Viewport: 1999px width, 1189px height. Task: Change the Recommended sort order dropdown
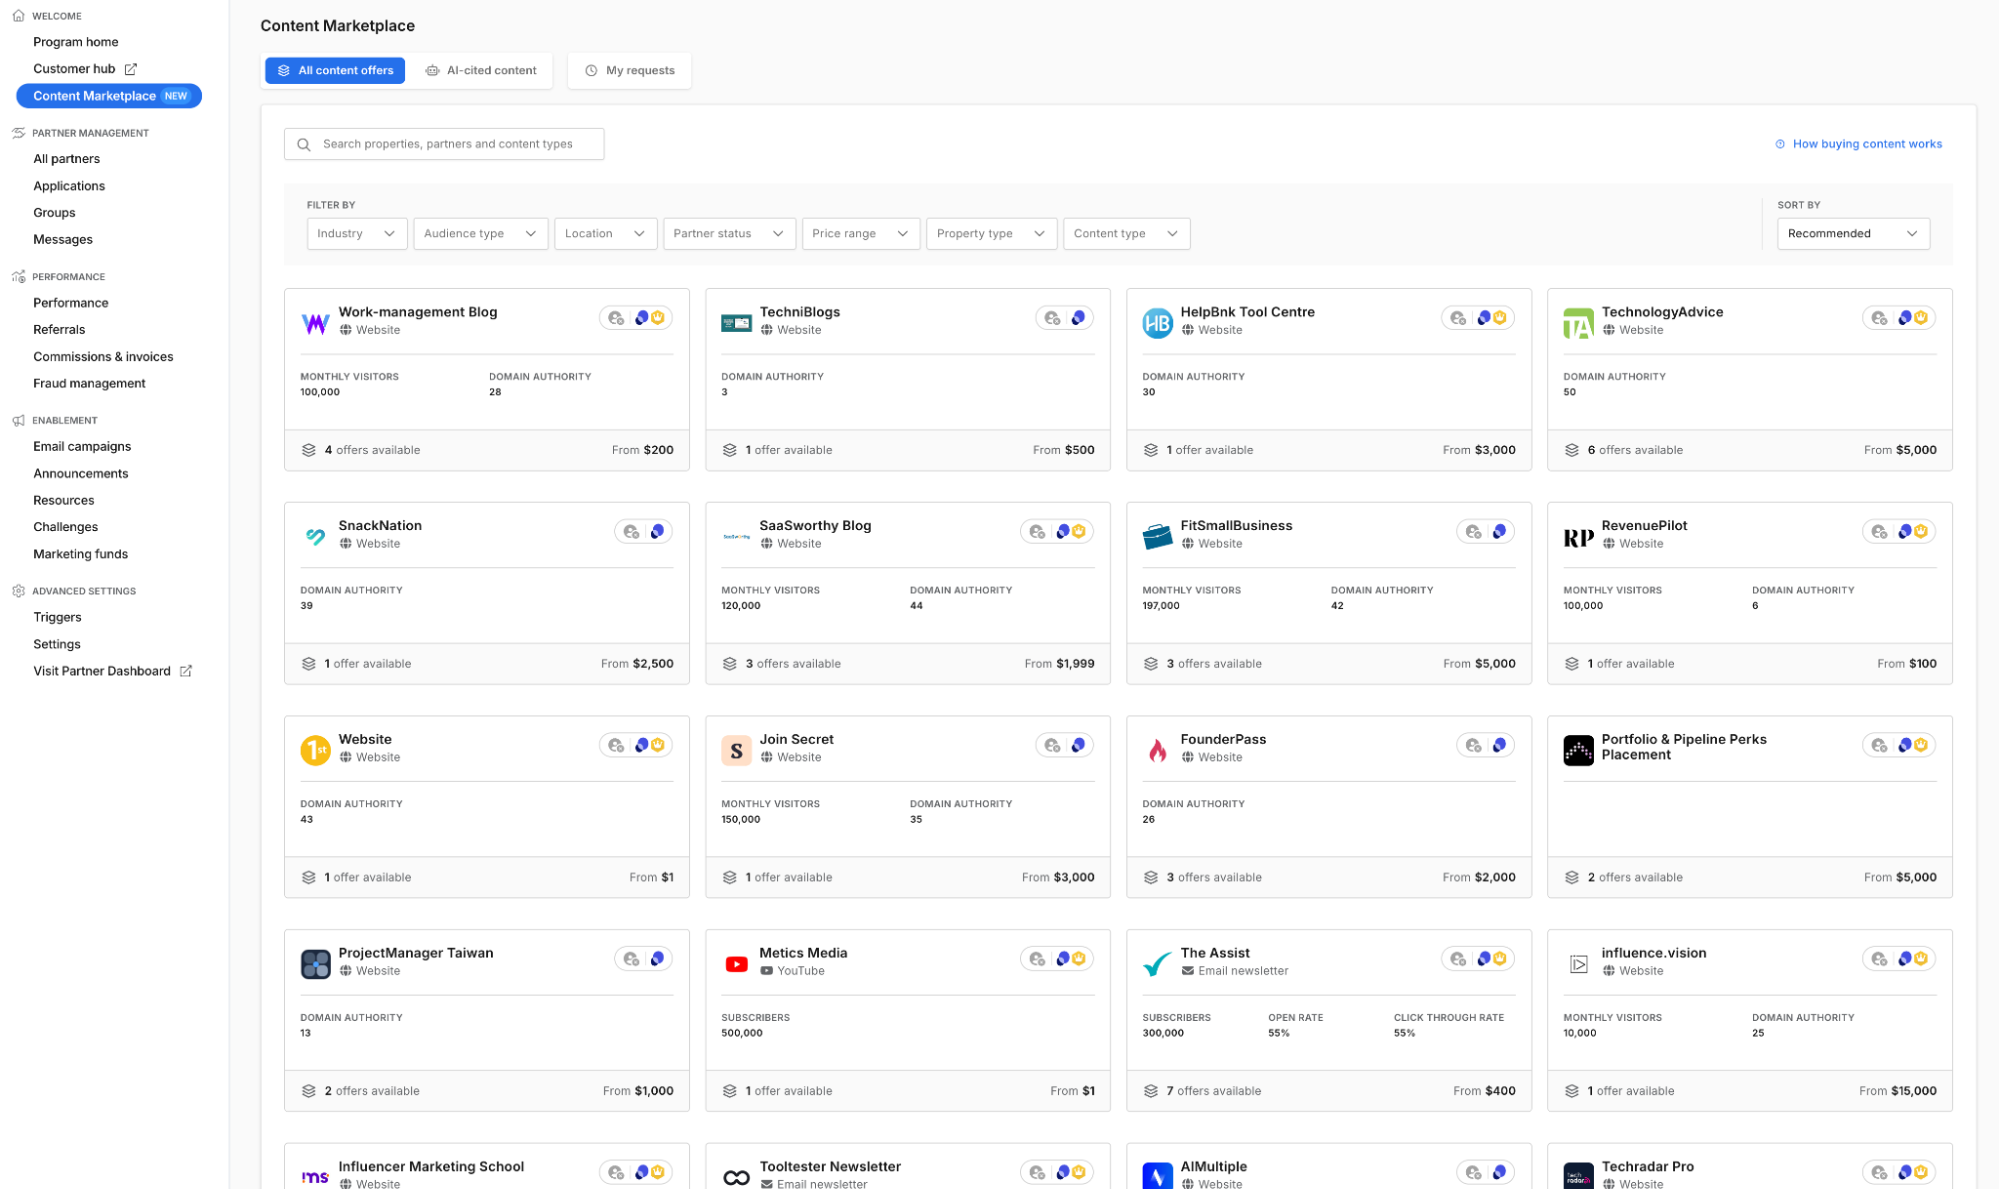pos(1852,233)
